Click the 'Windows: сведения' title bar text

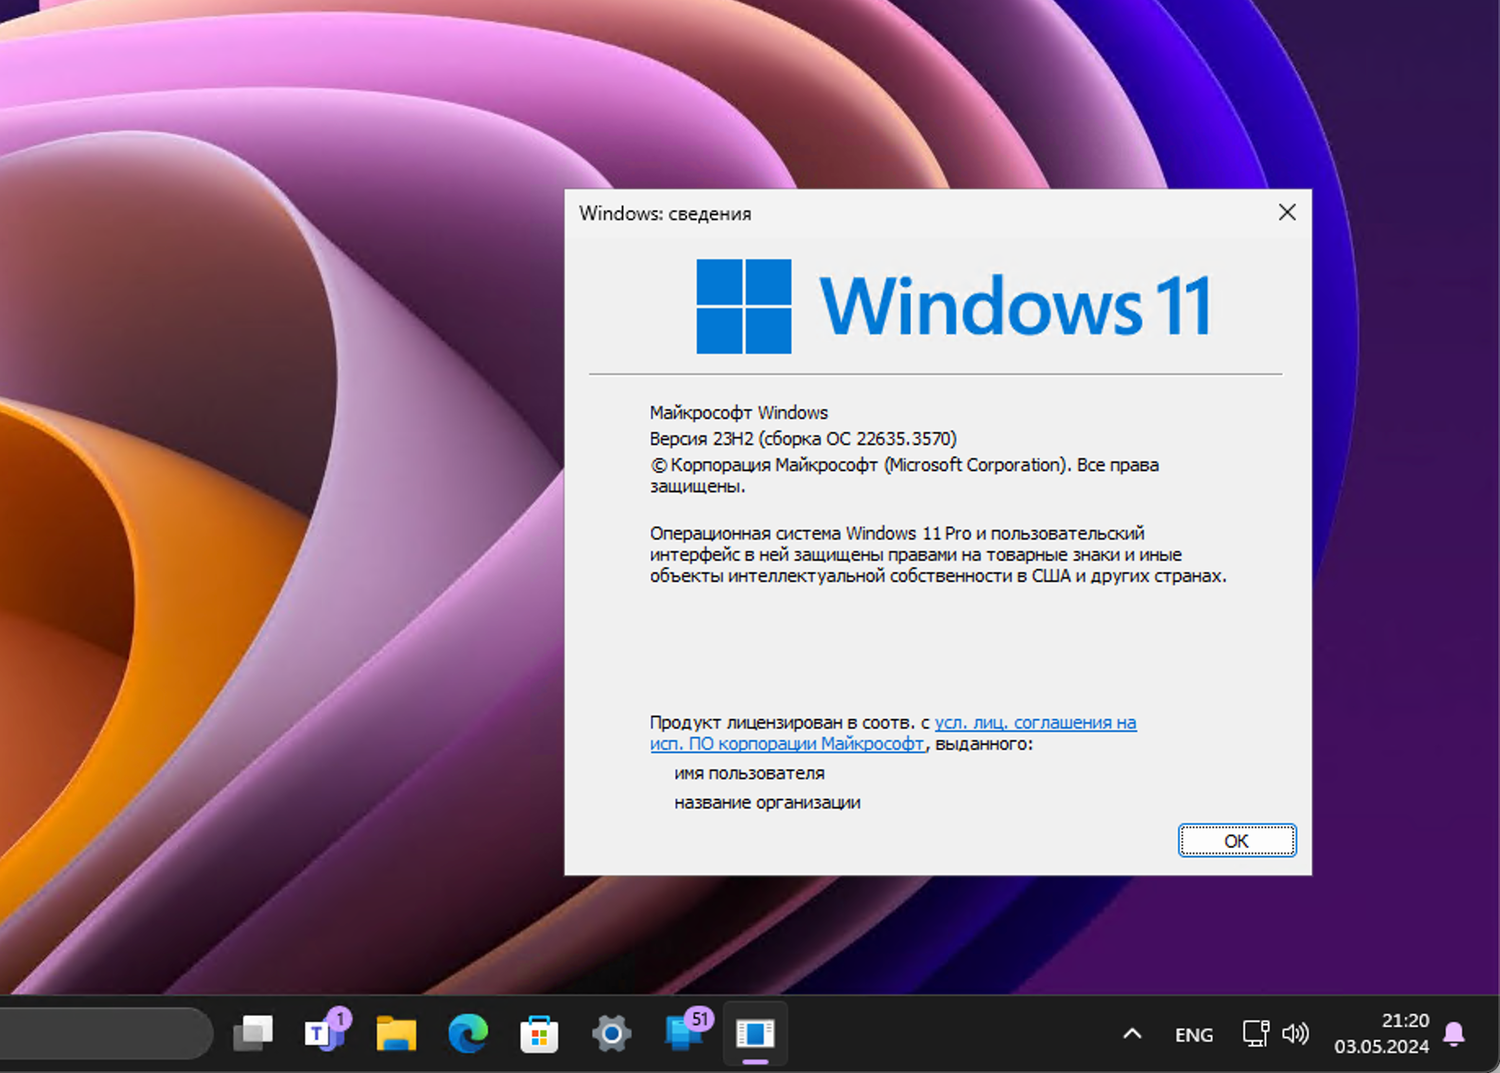(665, 213)
